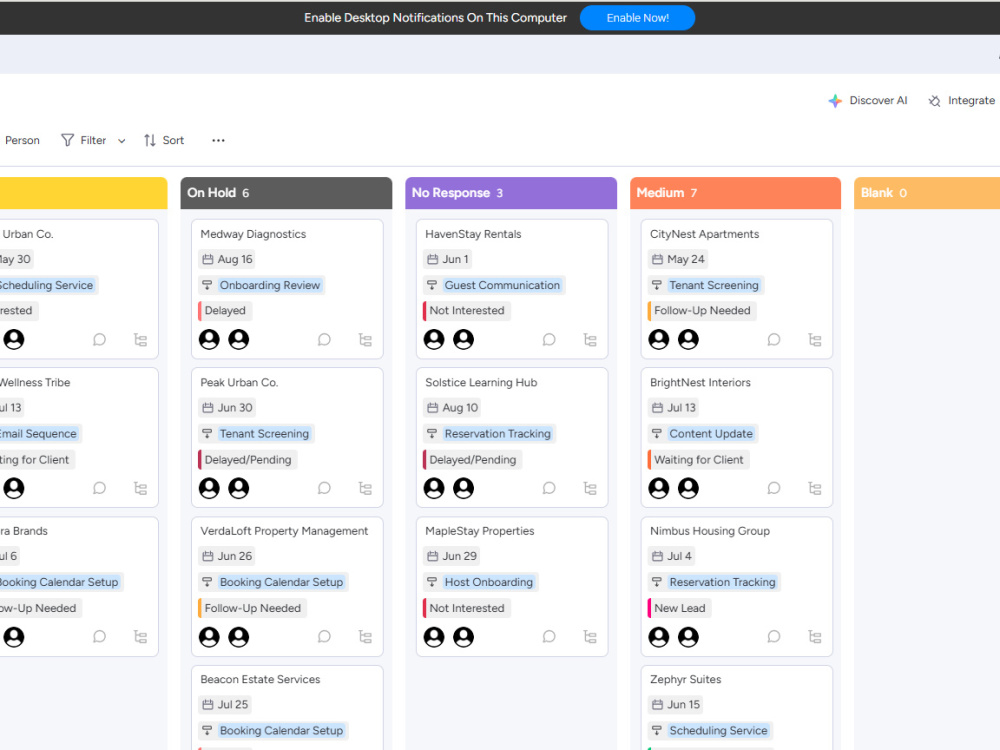Viewport: 1000px width, 750px height.
Task: Select the Blank column header
Action: [927, 193]
